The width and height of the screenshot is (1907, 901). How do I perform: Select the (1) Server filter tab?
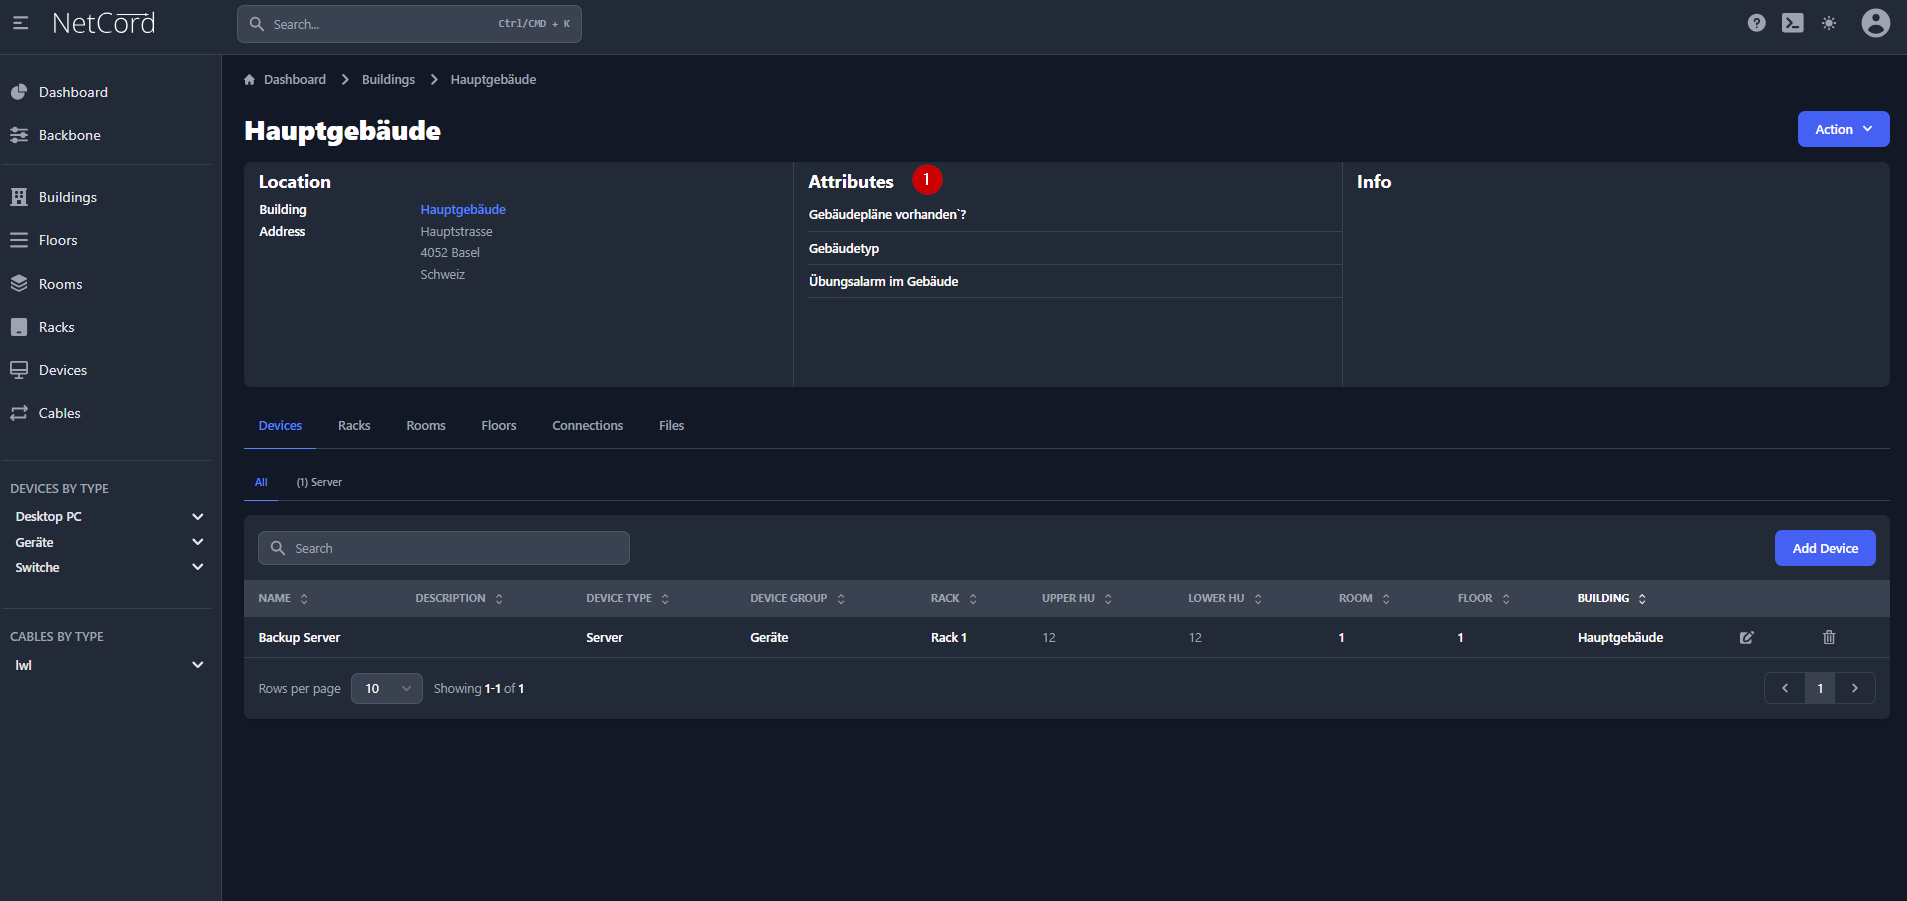tap(319, 483)
